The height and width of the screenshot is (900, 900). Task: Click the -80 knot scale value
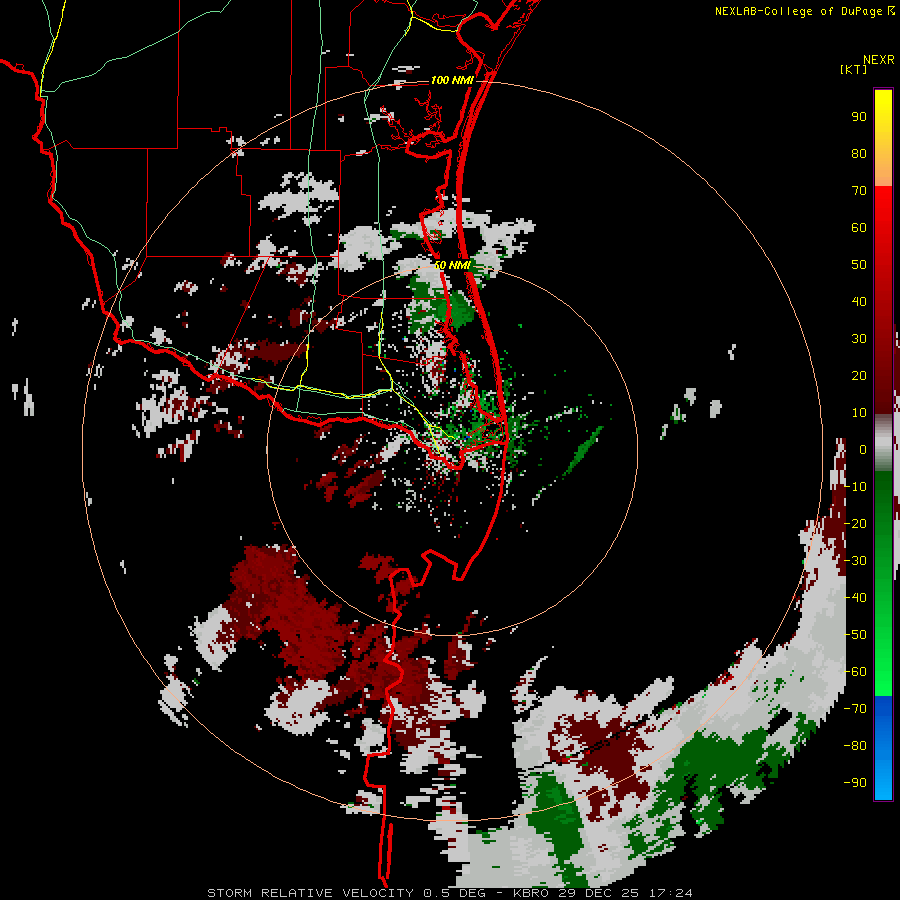pyautogui.click(x=855, y=746)
